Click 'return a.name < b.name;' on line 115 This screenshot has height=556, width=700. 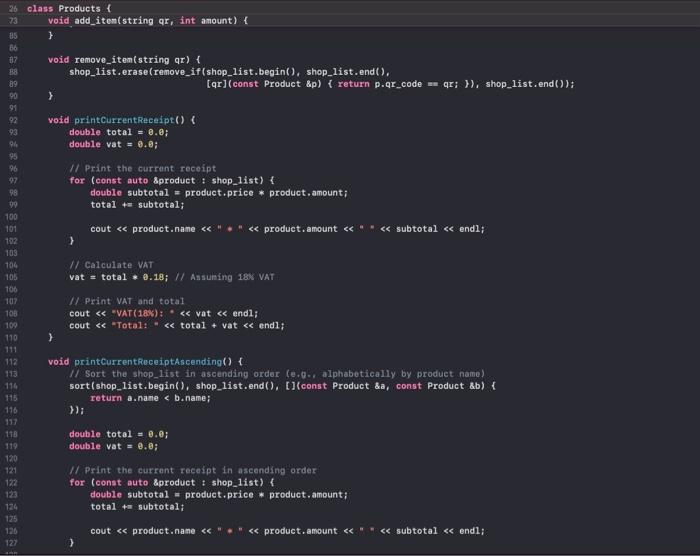pos(150,397)
